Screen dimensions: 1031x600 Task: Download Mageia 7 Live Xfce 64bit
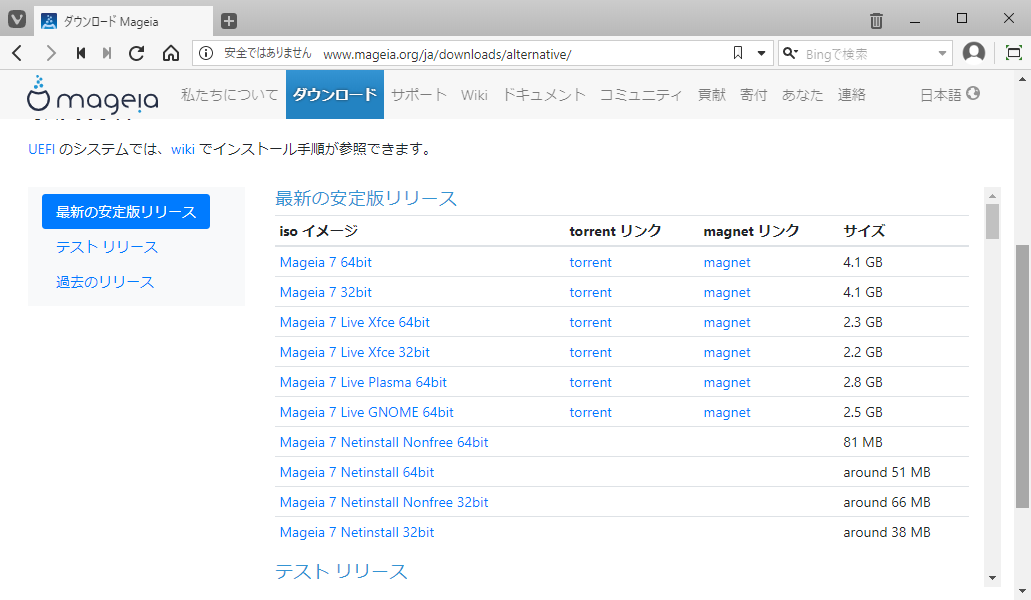click(x=354, y=323)
